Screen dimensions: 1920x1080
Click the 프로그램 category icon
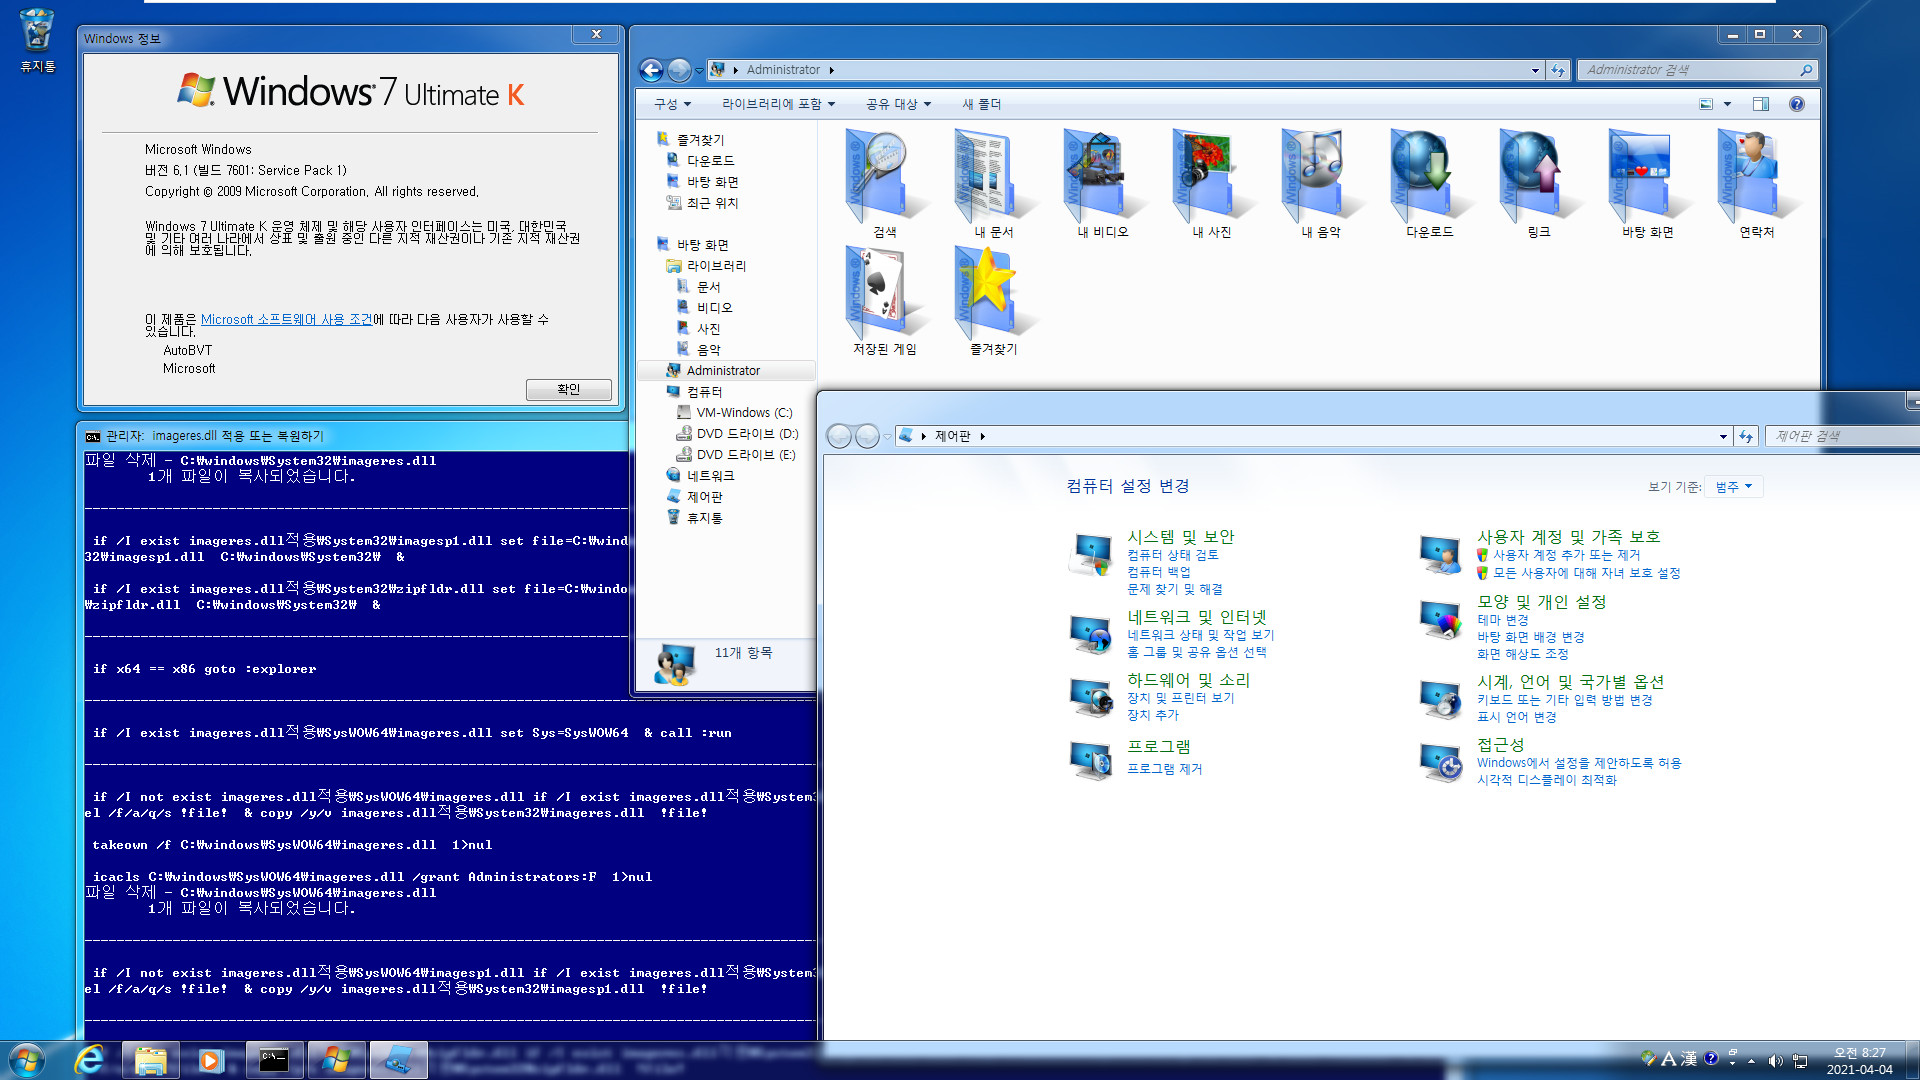(1091, 760)
